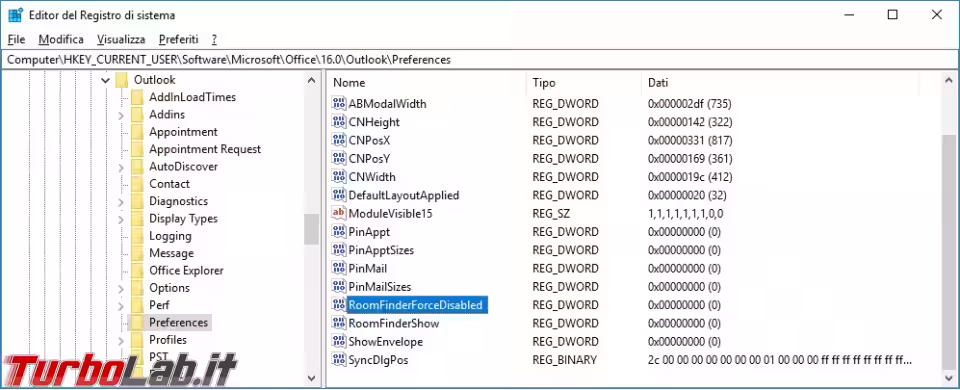Click values pane scroll down arrow

click(x=949, y=378)
